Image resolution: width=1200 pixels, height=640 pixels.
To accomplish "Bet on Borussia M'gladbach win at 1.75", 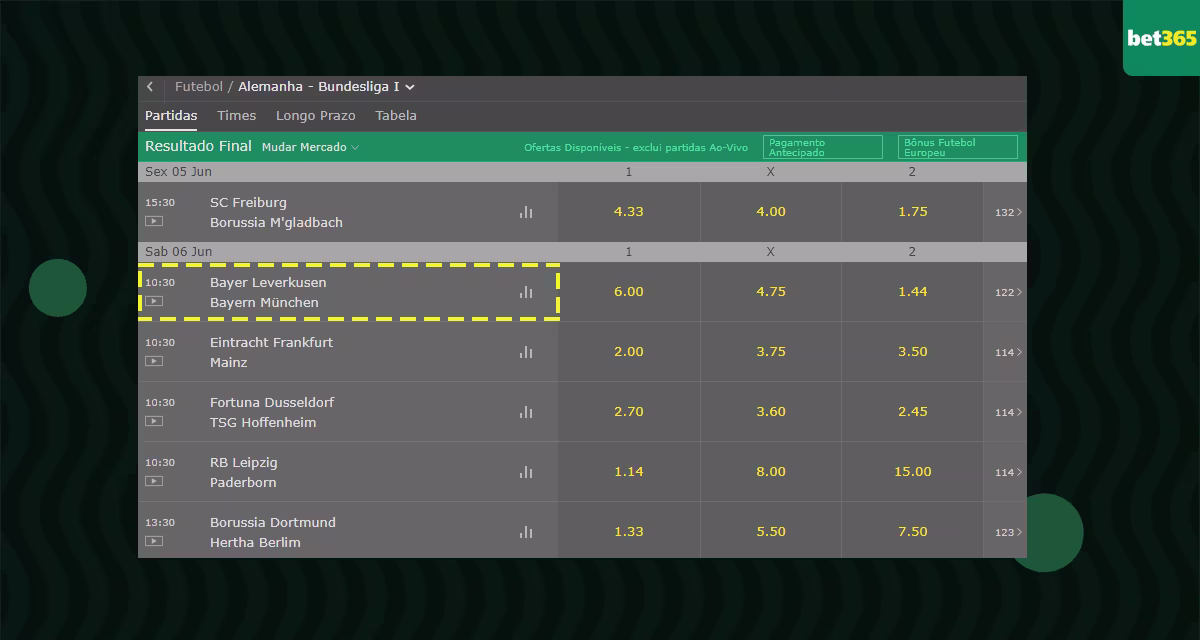I will point(912,212).
